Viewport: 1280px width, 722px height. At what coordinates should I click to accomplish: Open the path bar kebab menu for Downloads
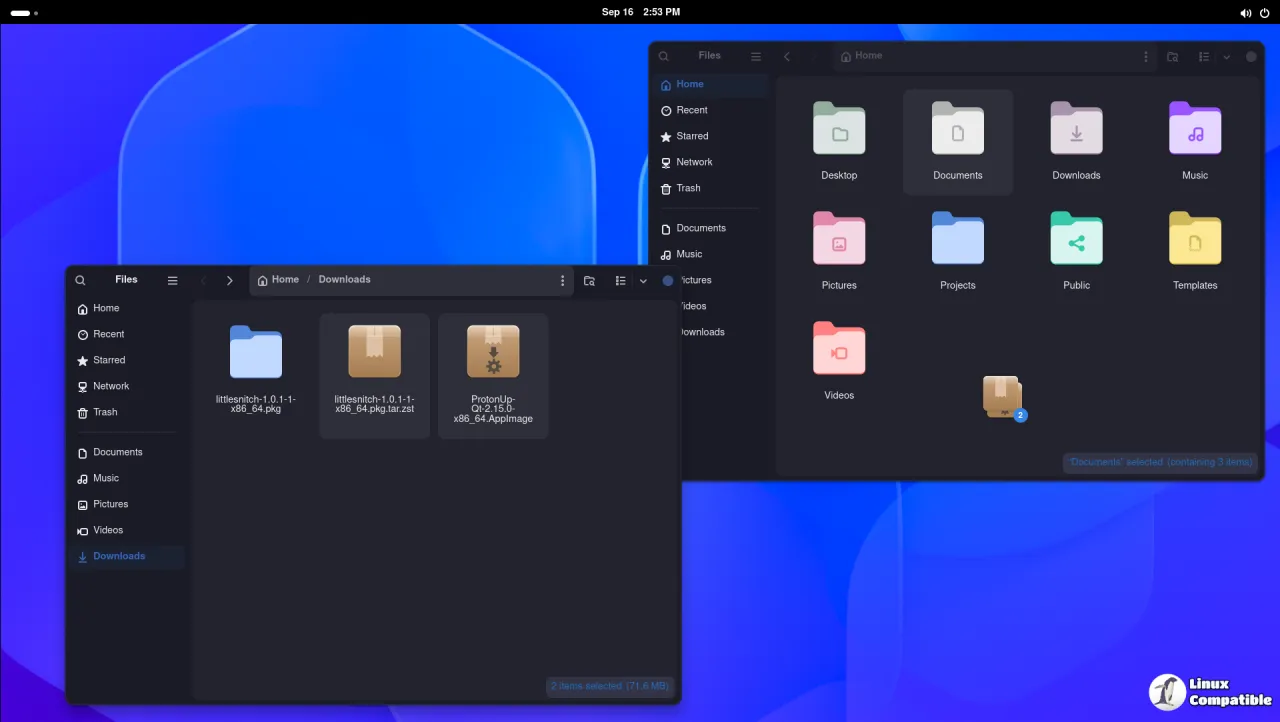(562, 281)
